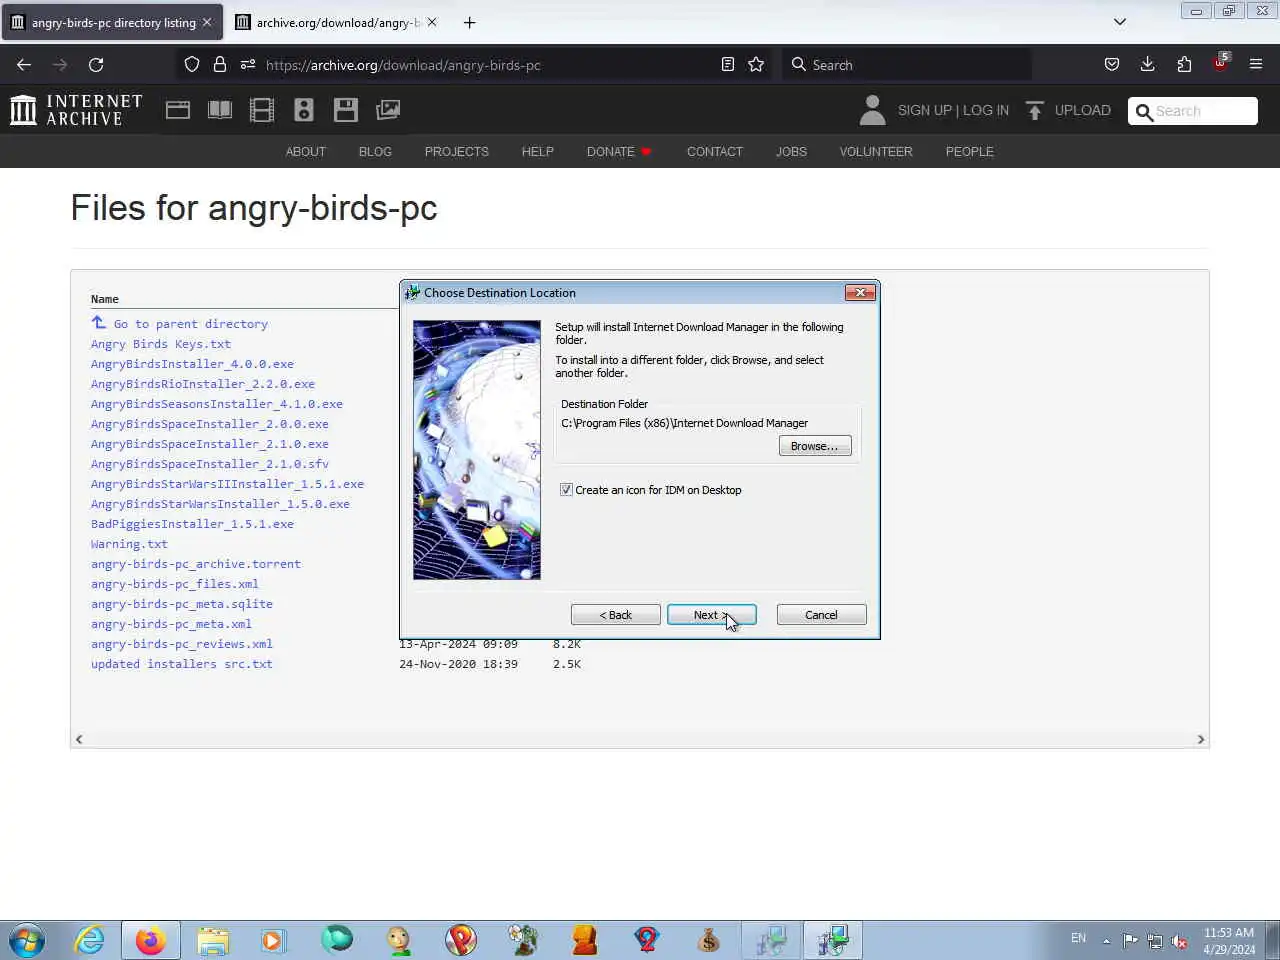Click the Firefox Search box
Image resolution: width=1280 pixels, height=960 pixels.
(905, 64)
